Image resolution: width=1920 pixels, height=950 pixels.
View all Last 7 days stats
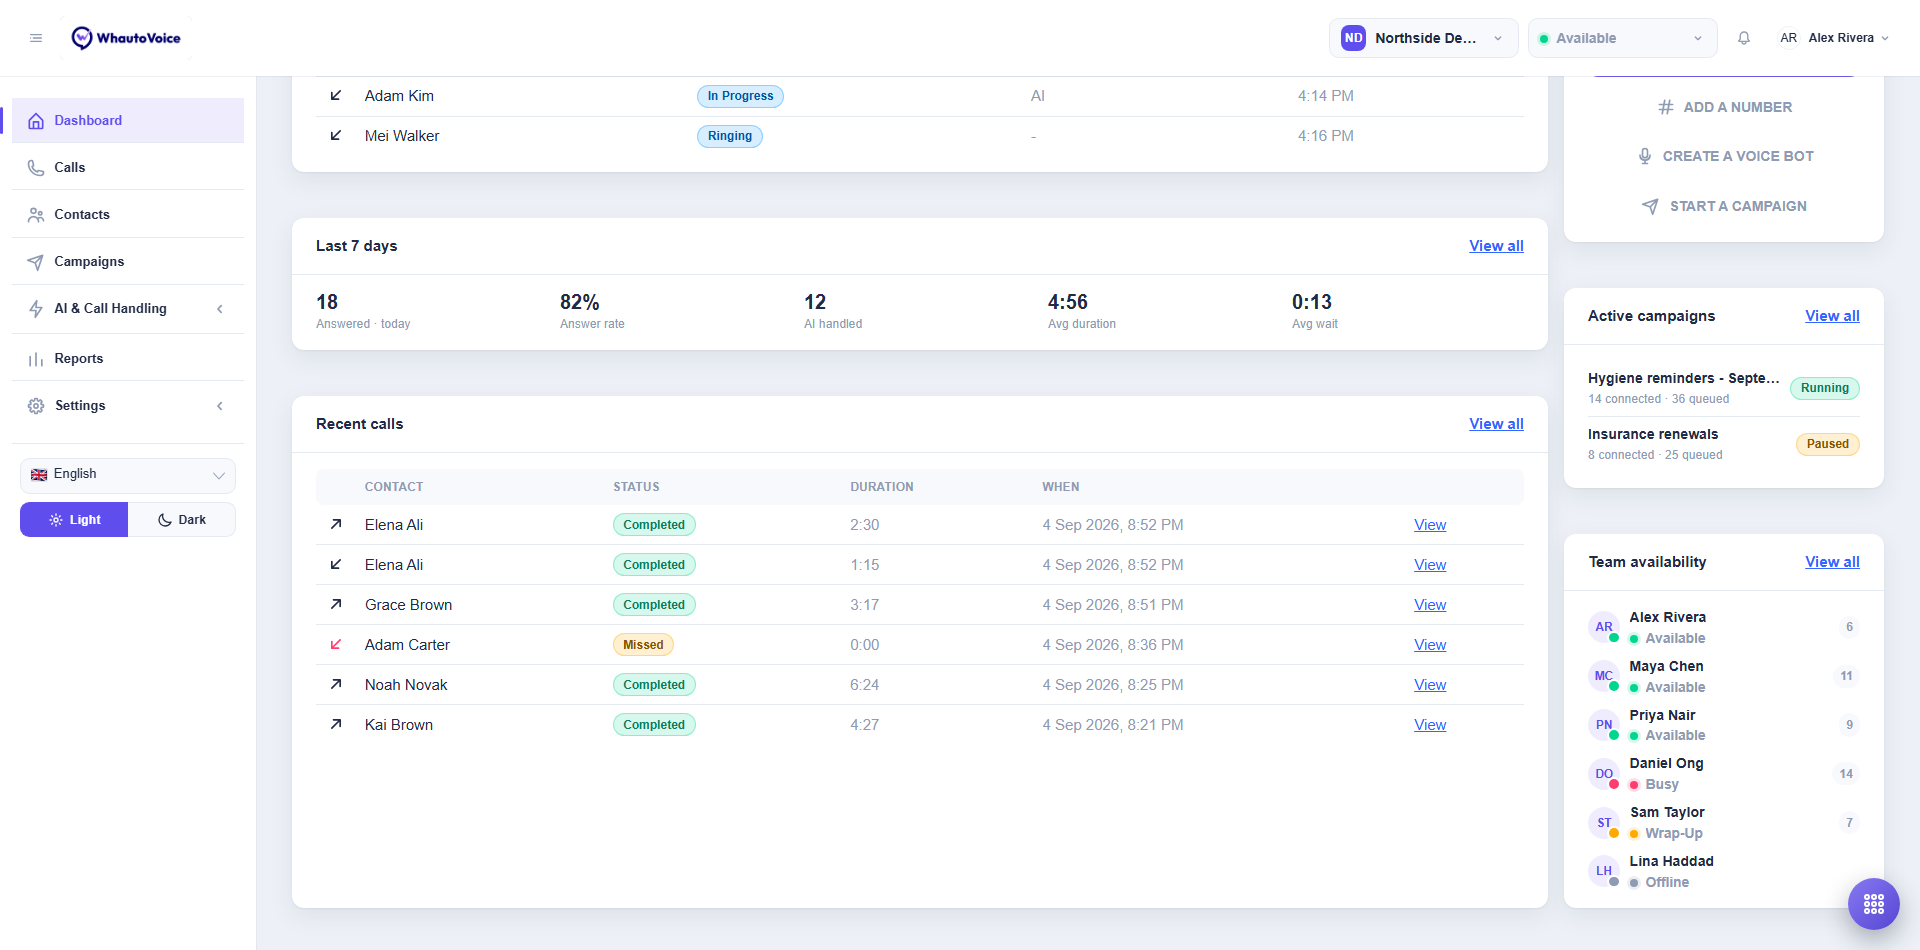1496,246
